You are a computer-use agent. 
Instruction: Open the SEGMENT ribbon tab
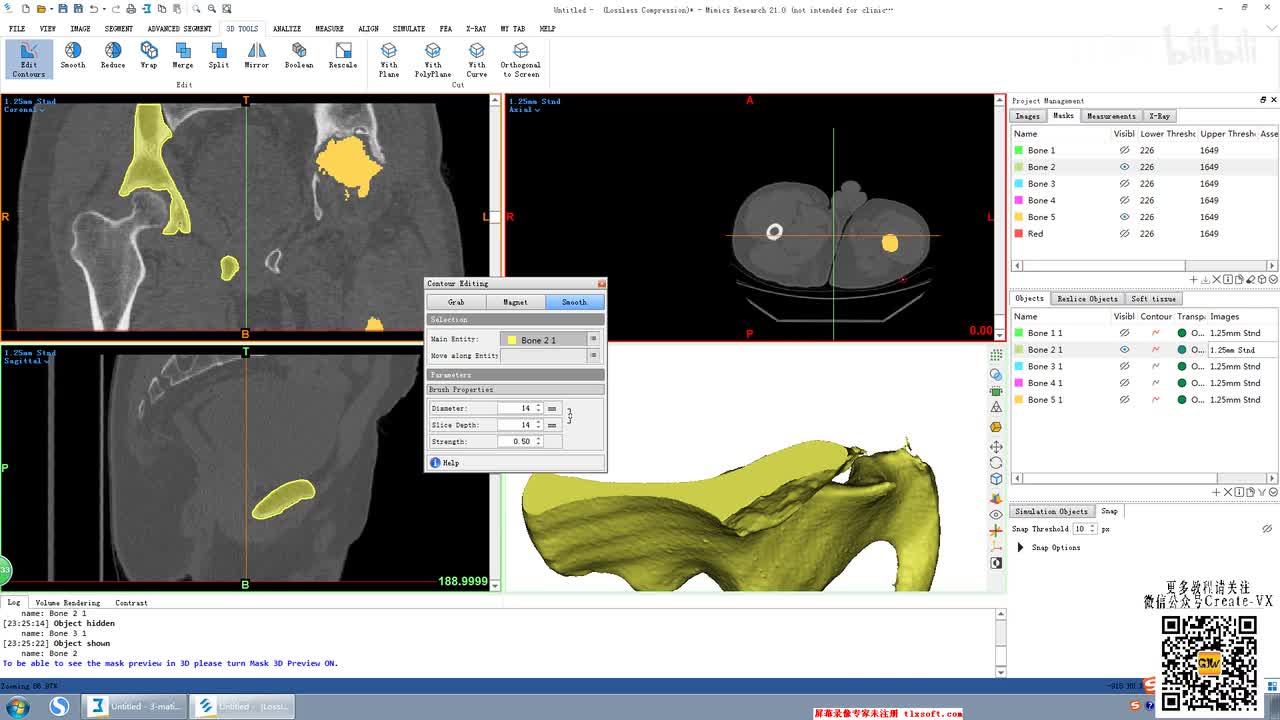(118, 29)
